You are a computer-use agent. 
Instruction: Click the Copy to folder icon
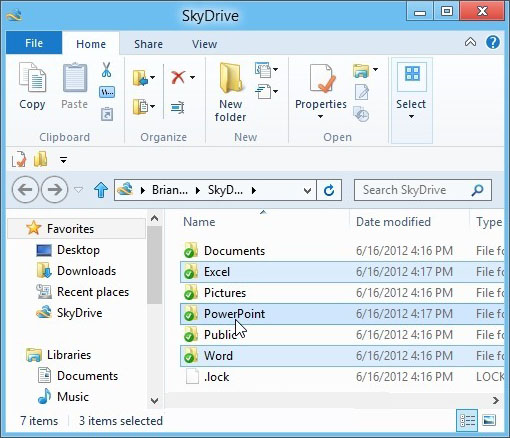tap(140, 107)
